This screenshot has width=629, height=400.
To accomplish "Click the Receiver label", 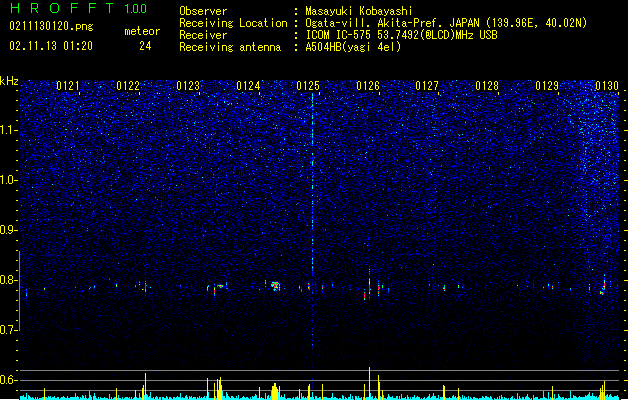I will 203,35.
